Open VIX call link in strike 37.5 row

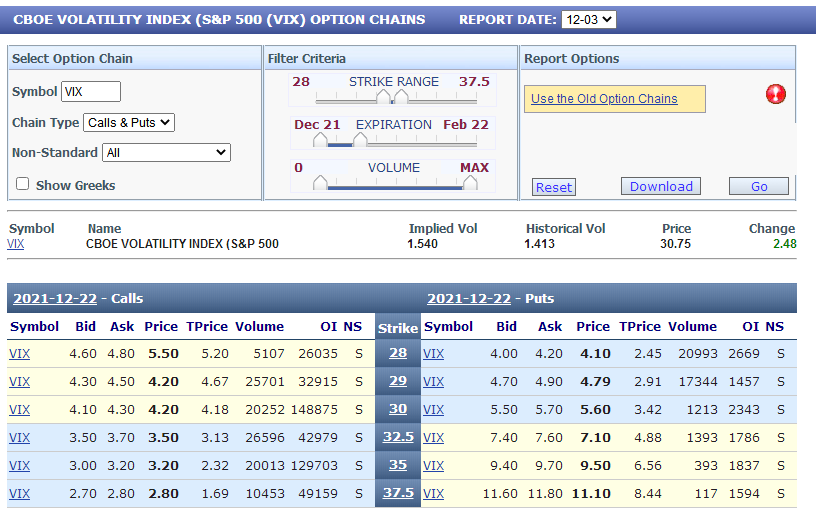point(19,494)
